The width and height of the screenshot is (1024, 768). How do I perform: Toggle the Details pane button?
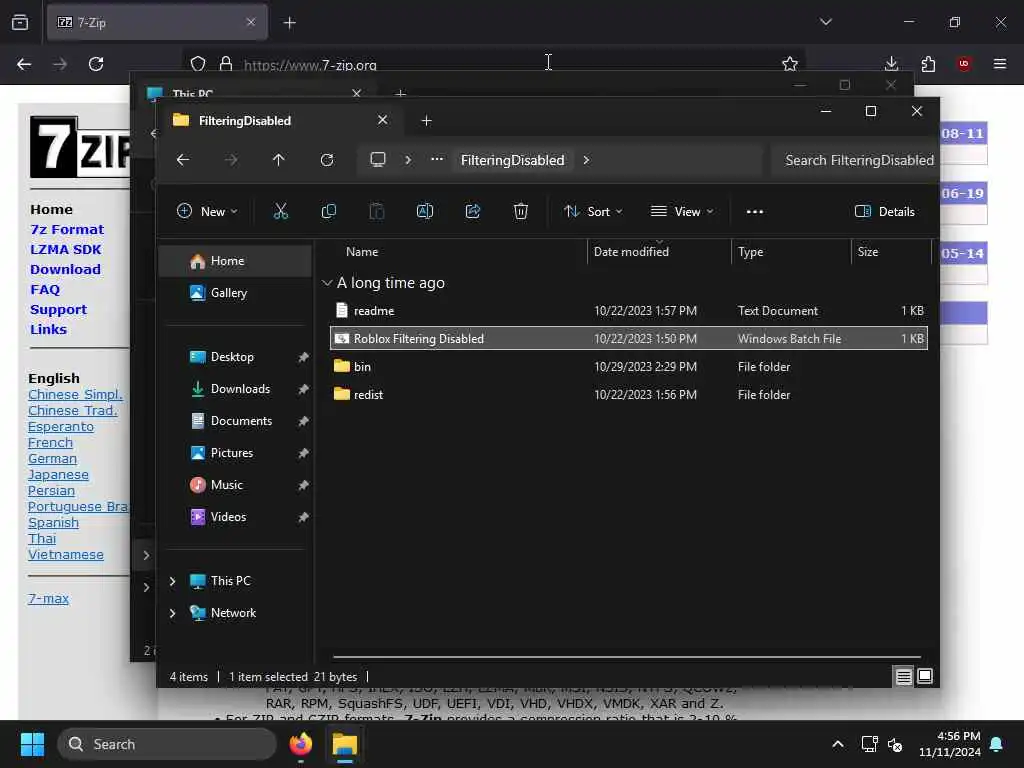coord(885,212)
